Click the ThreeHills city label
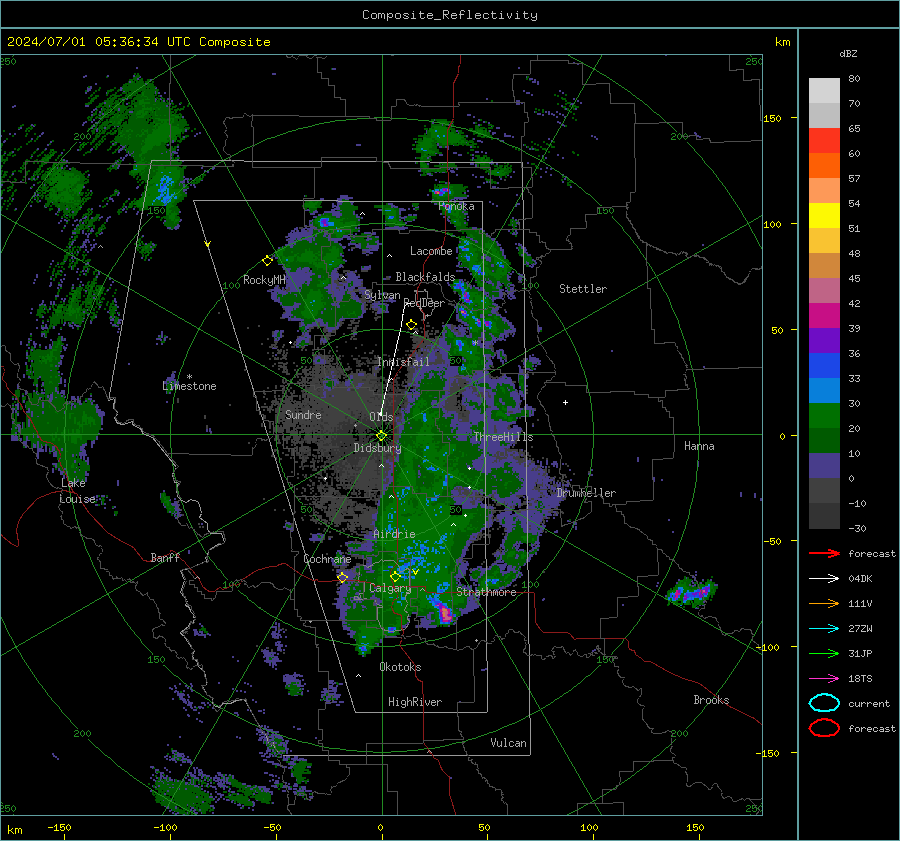The width and height of the screenshot is (900, 841). [x=503, y=437]
